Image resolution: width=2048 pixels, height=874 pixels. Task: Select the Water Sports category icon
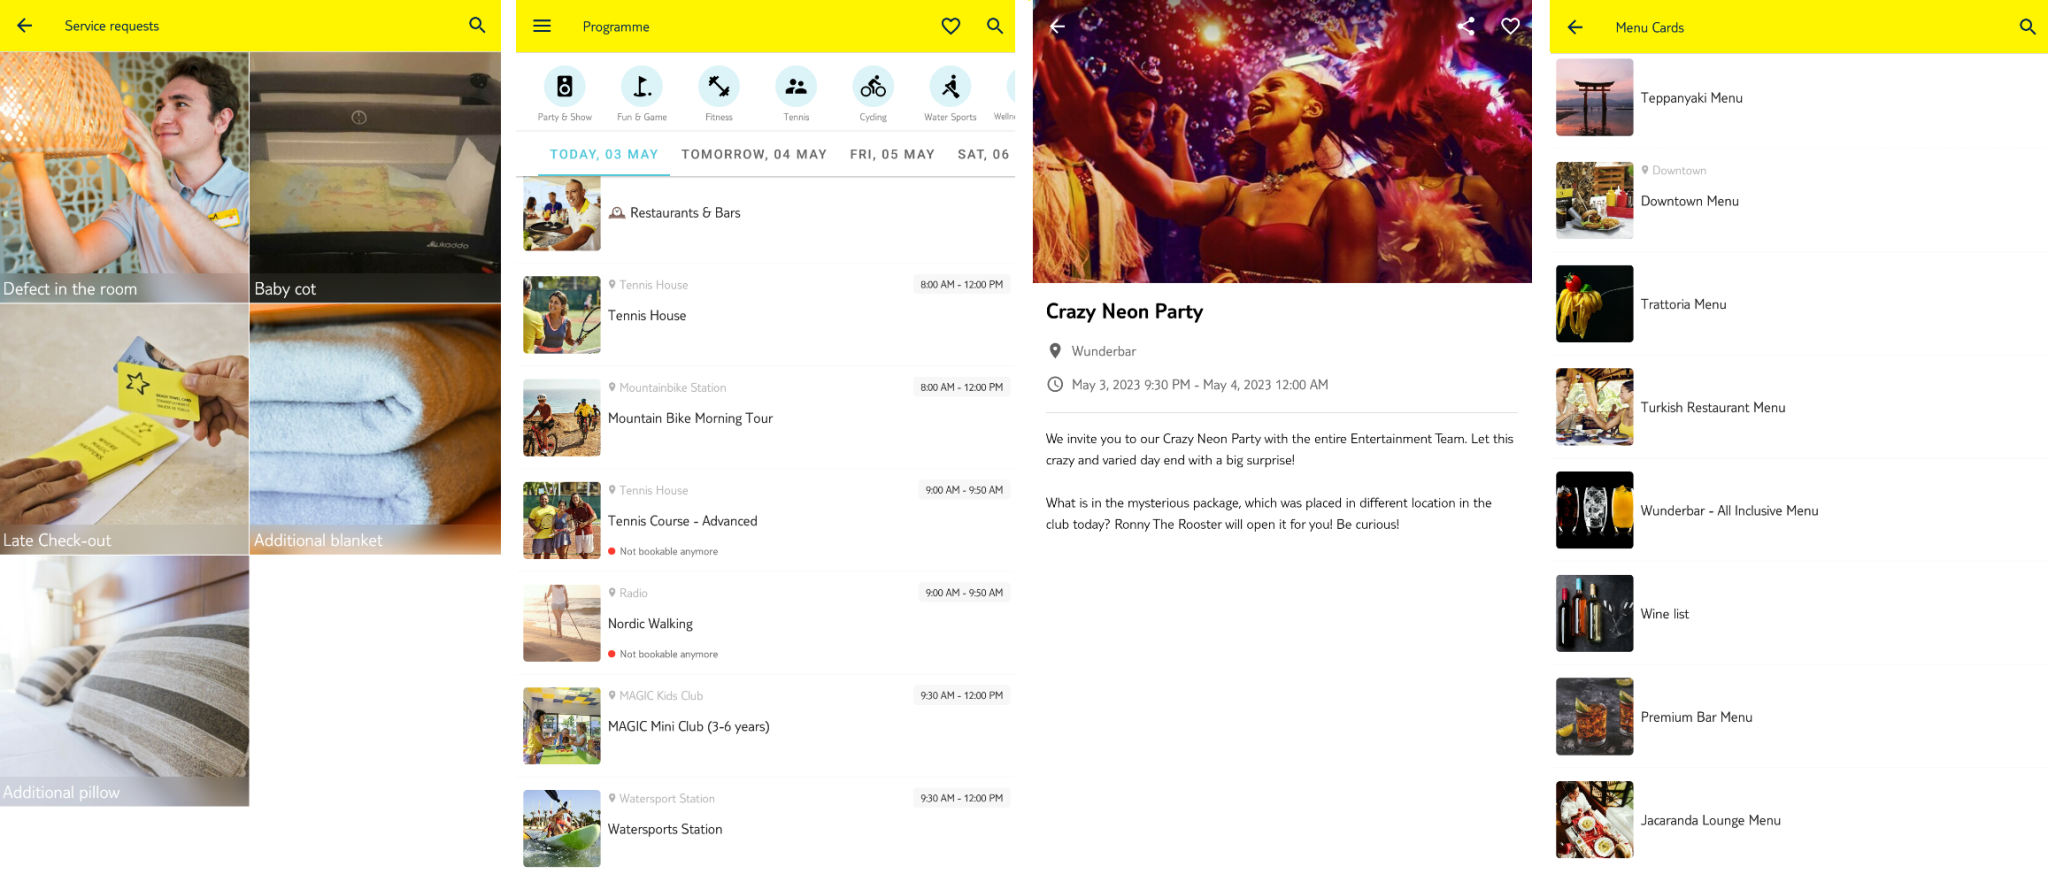[950, 88]
